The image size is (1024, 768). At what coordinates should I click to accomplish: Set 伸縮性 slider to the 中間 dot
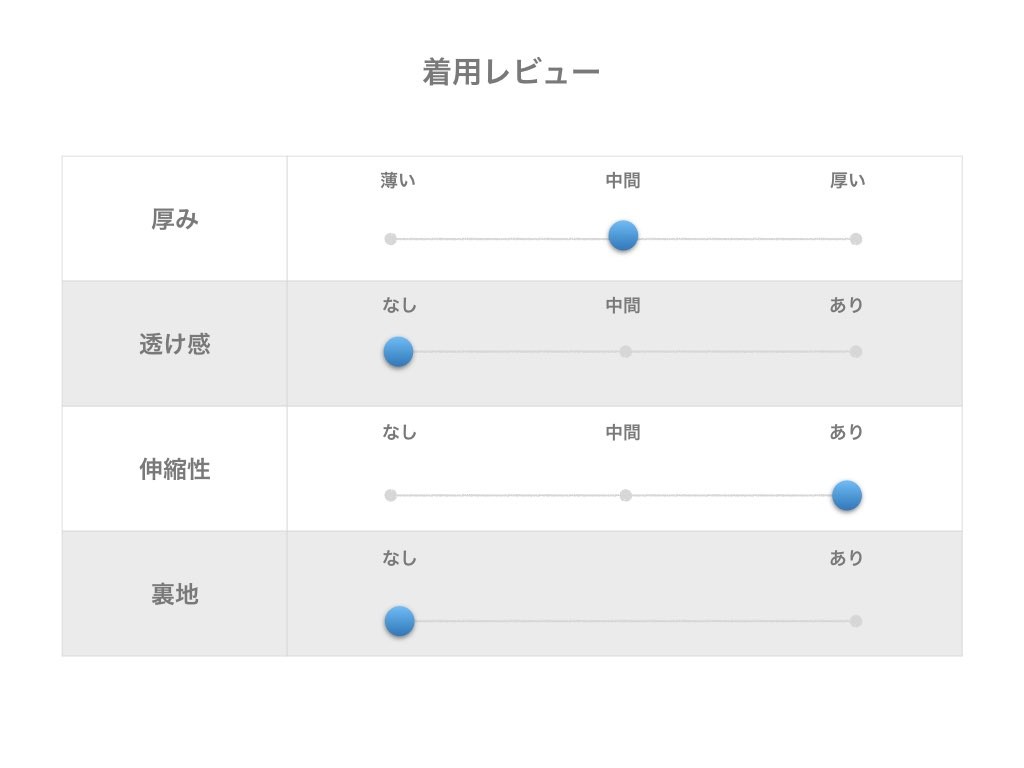625,495
